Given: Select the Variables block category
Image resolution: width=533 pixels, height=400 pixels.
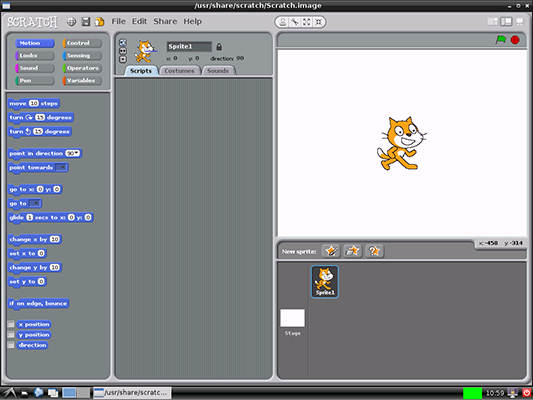Looking at the screenshot, I should (82, 81).
